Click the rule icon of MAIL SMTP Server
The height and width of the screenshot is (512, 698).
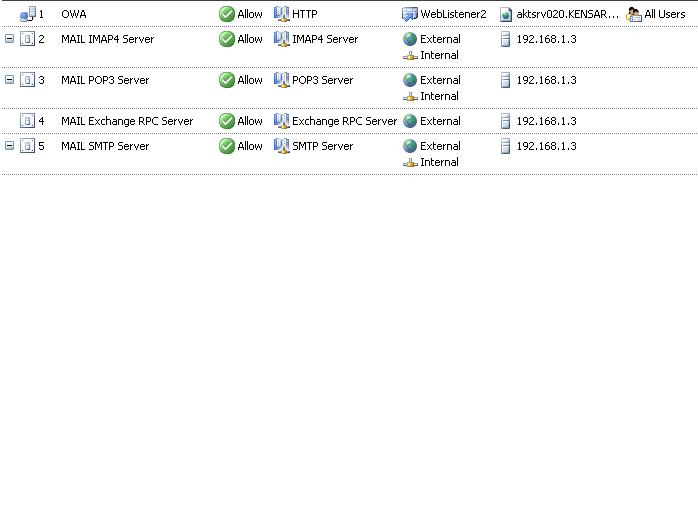[28, 146]
